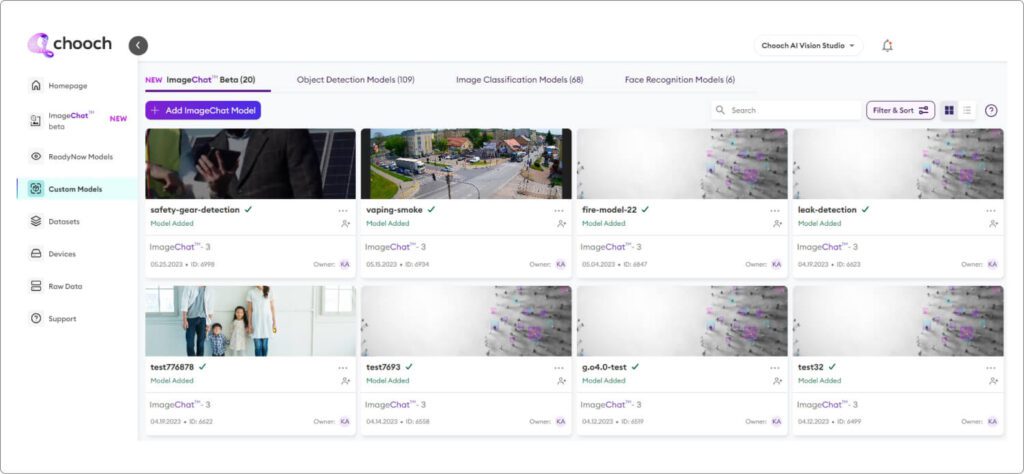The image size is (1024, 474).
Task: Open the test7693 more options menu
Action: tap(558, 368)
